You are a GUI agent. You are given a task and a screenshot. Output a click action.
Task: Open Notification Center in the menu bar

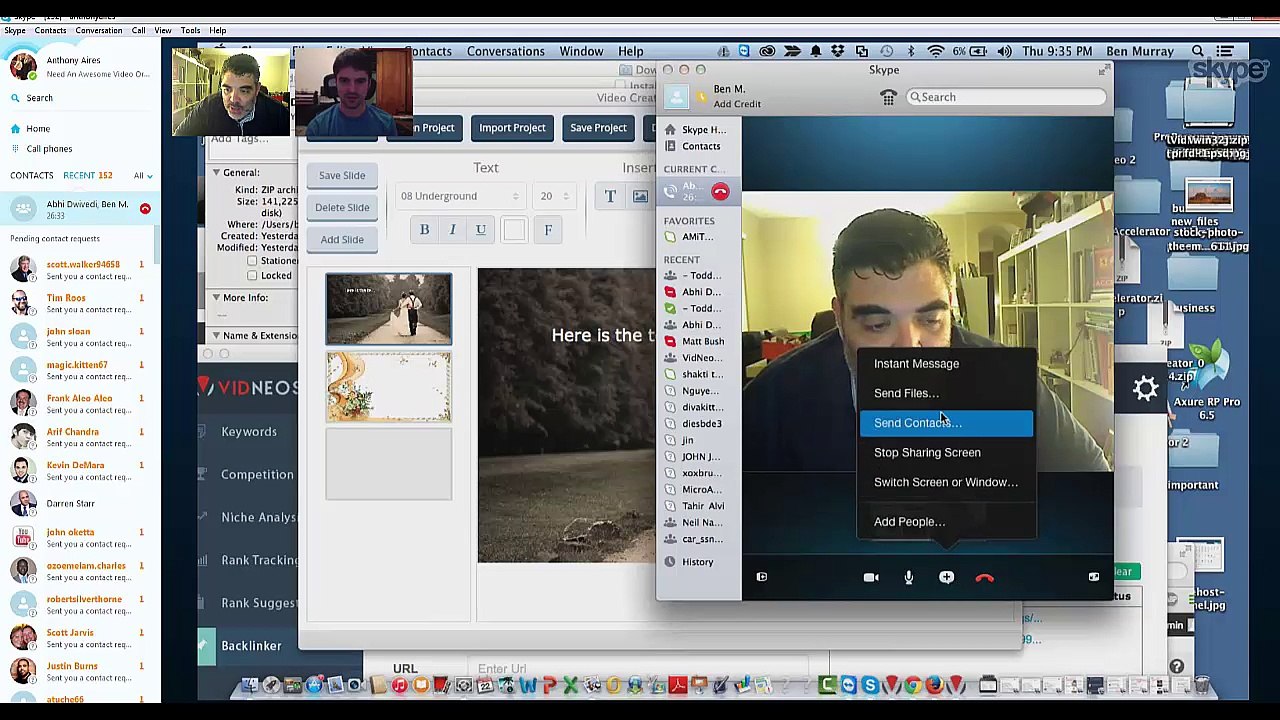point(1224,51)
